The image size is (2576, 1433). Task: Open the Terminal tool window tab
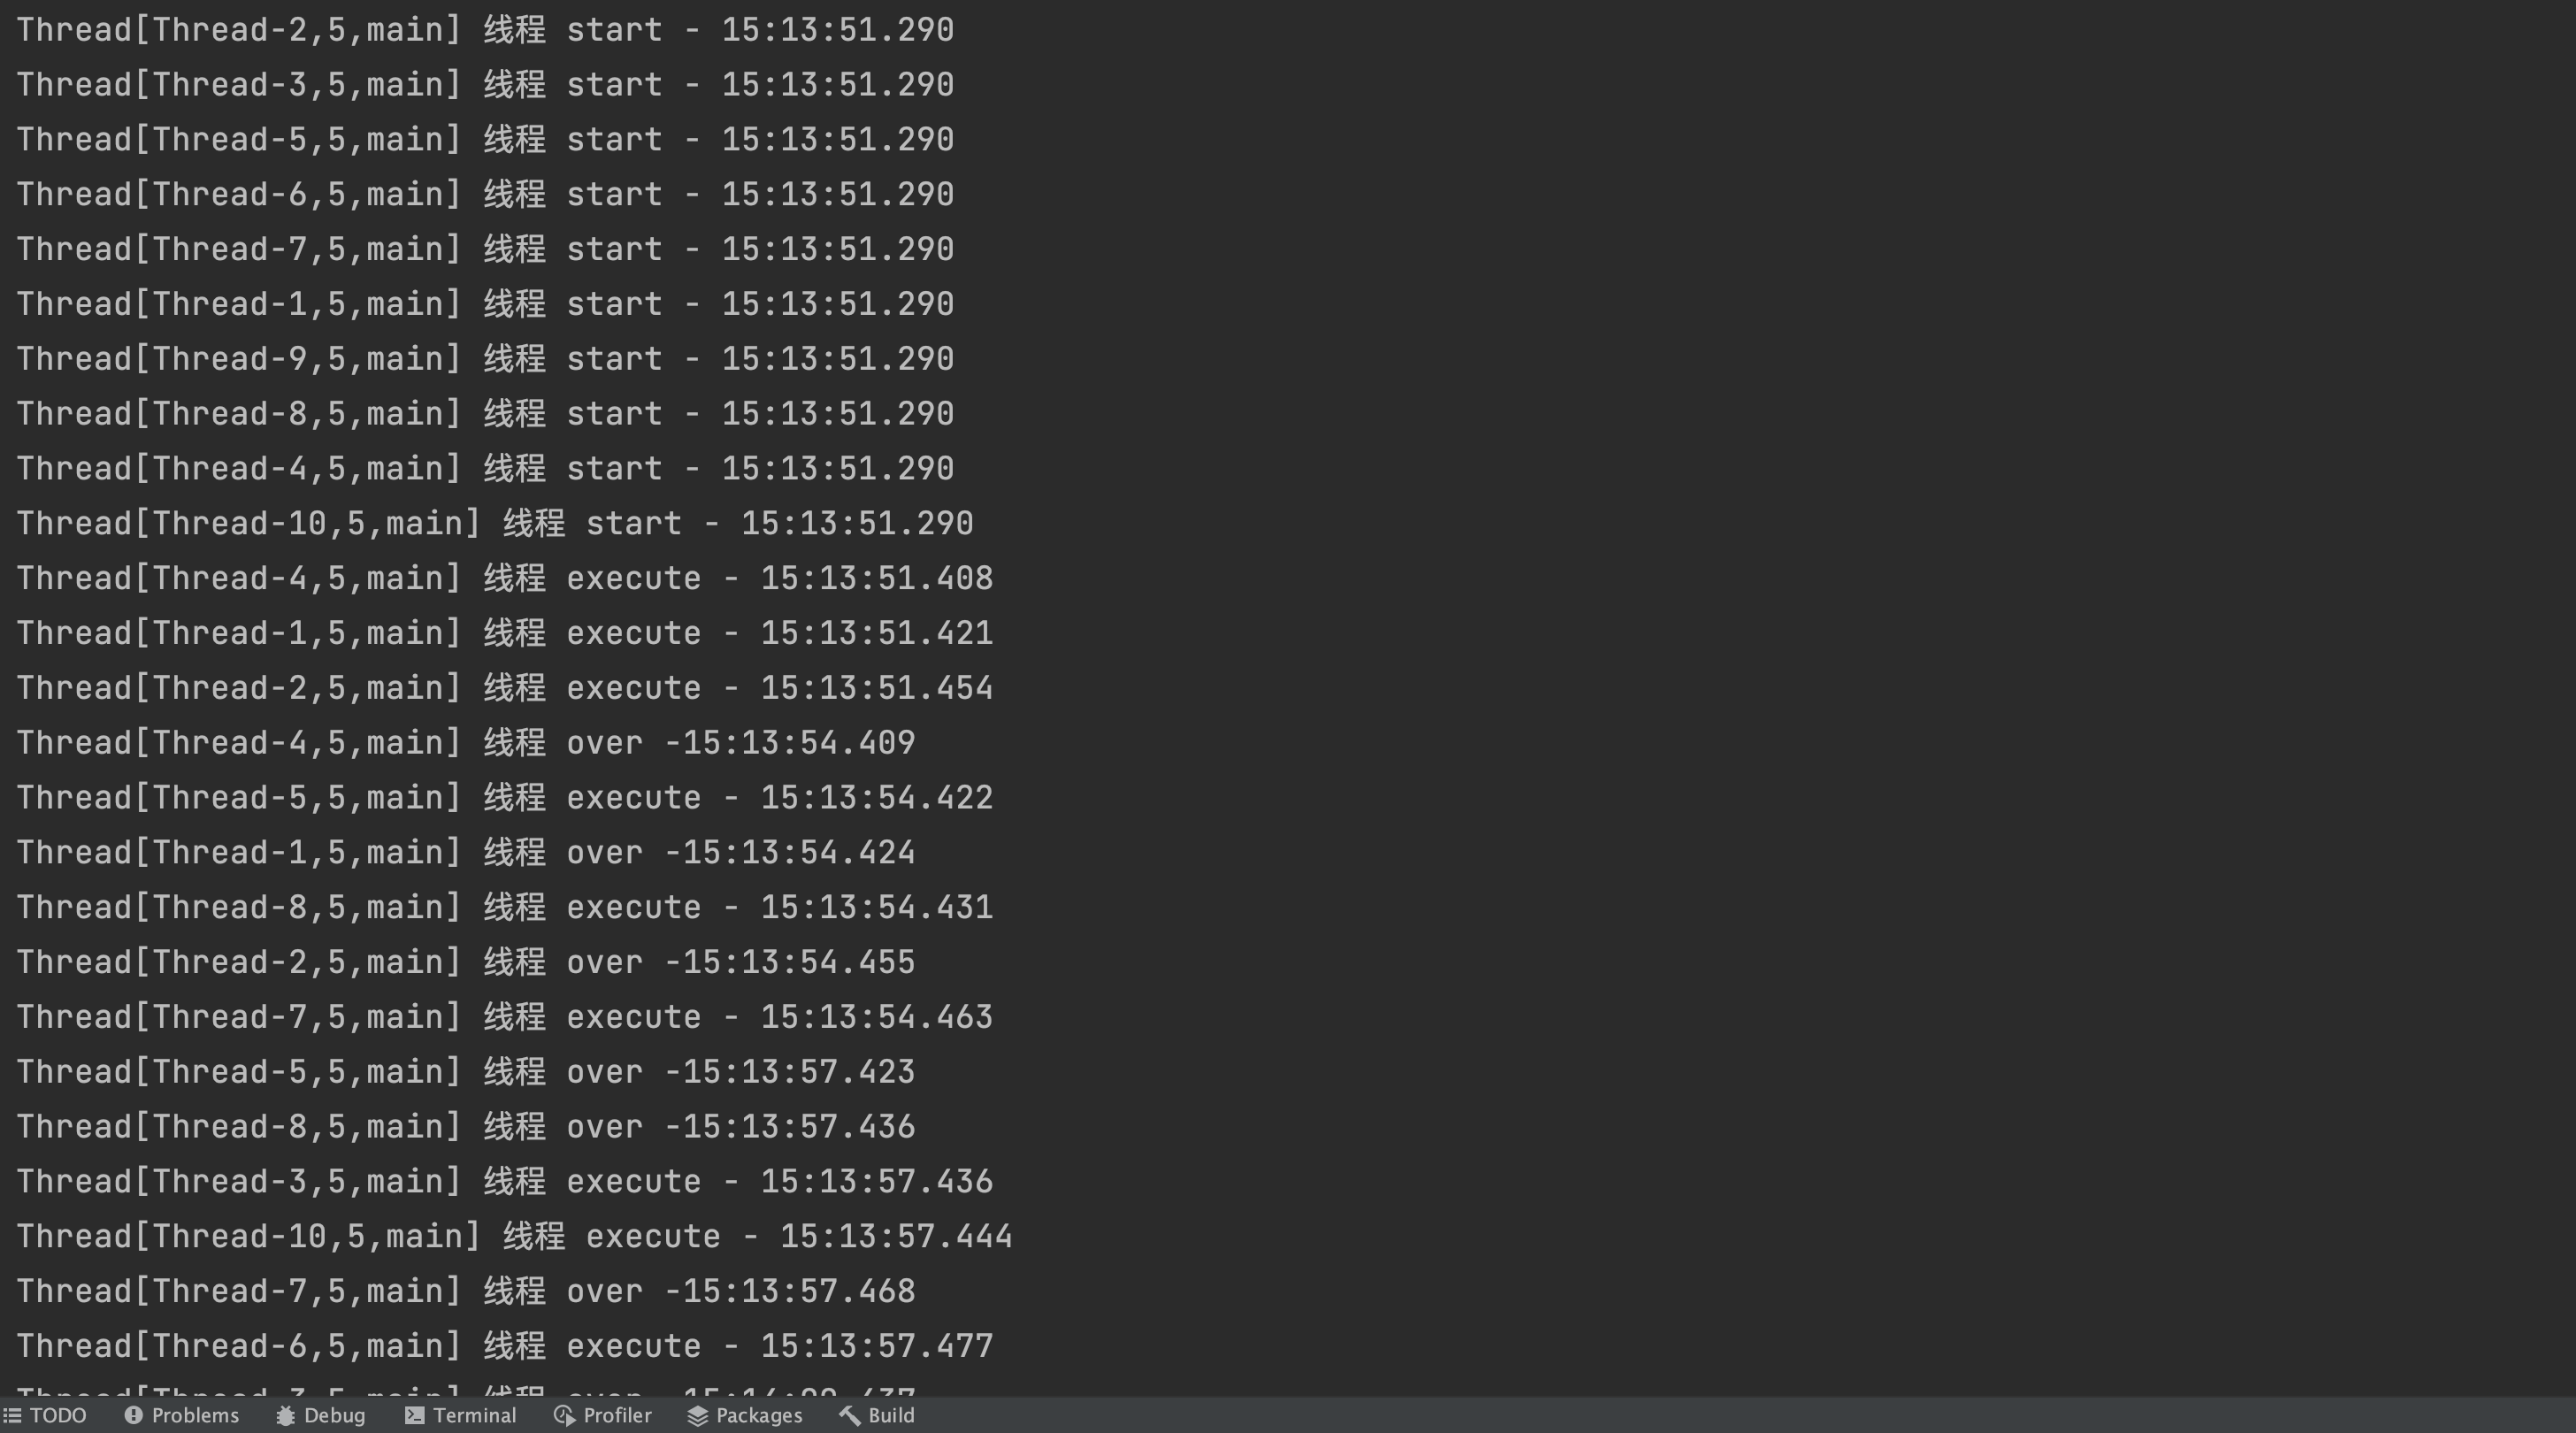point(474,1416)
